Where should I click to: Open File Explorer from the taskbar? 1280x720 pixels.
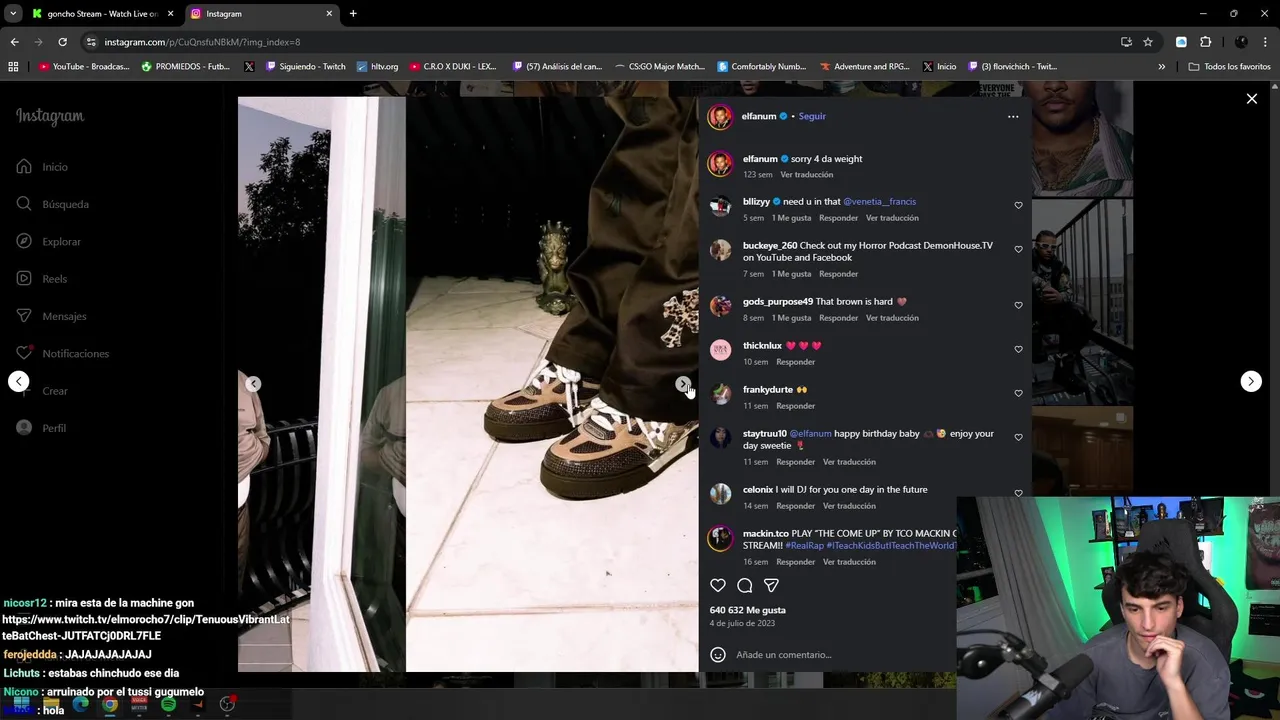52,704
